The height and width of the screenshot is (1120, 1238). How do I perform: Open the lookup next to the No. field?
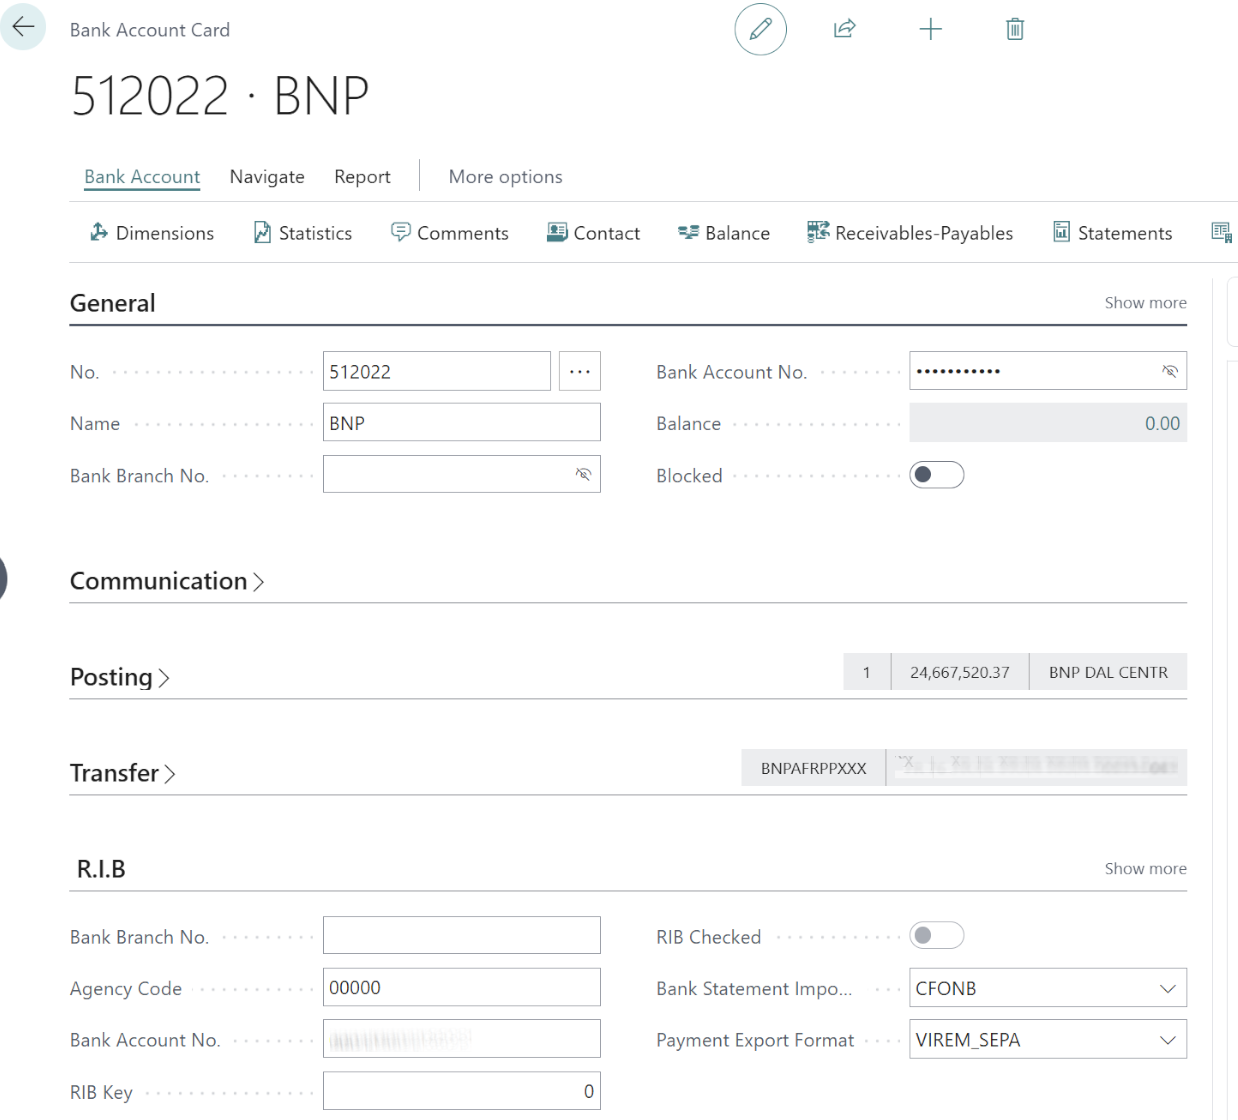pos(579,370)
